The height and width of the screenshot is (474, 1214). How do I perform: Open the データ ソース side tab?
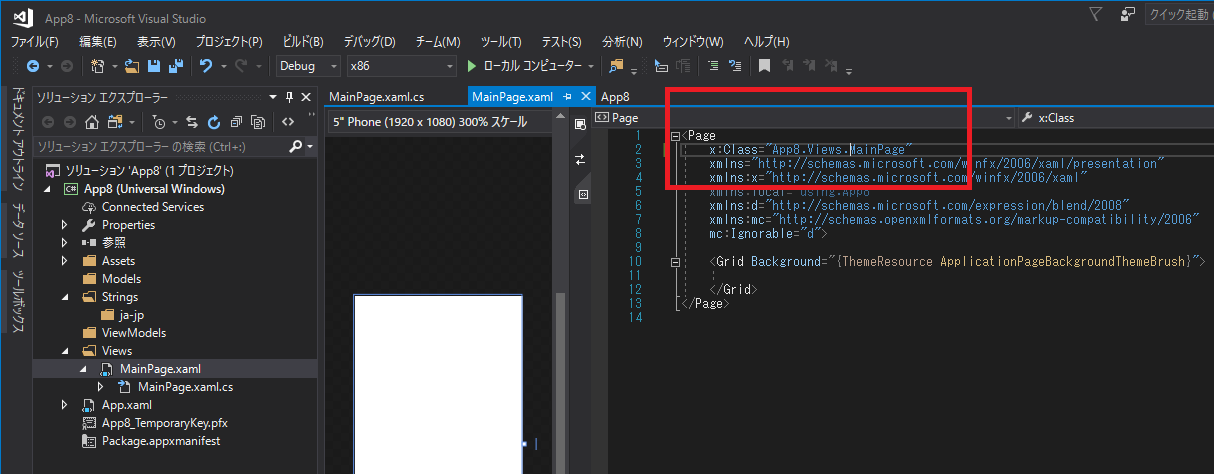point(19,230)
